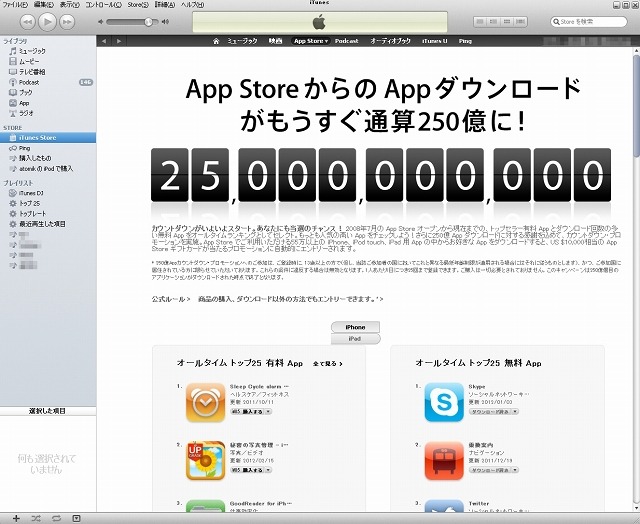
Task: Focus the Store search field
Action: [589, 22]
